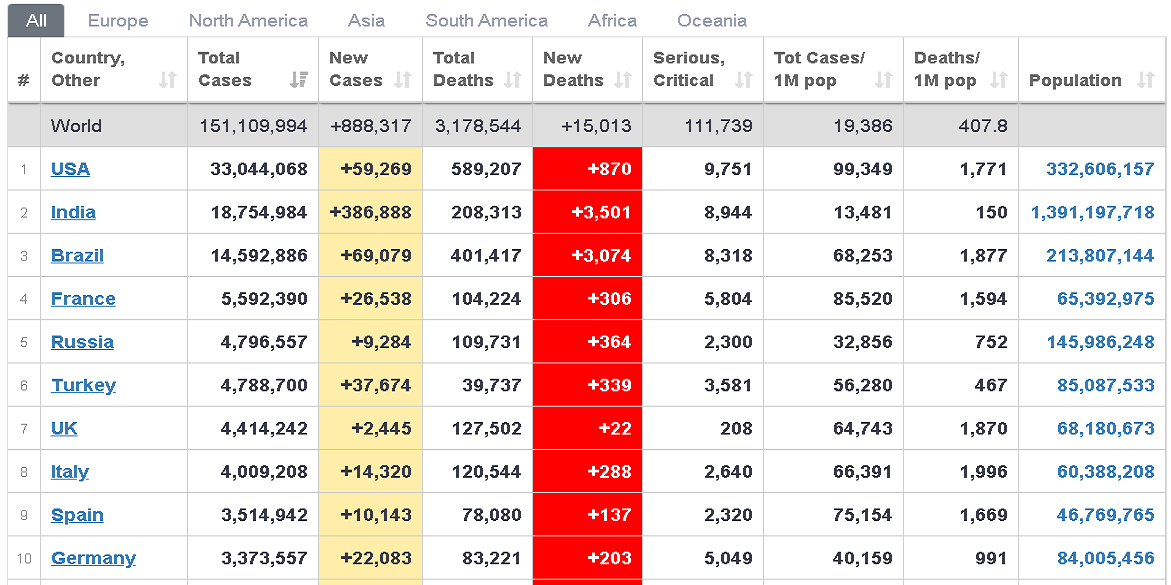This screenshot has height=585, width=1171.
Task: Click sort arrows in Deaths/1M pop header
Action: [x=998, y=80]
